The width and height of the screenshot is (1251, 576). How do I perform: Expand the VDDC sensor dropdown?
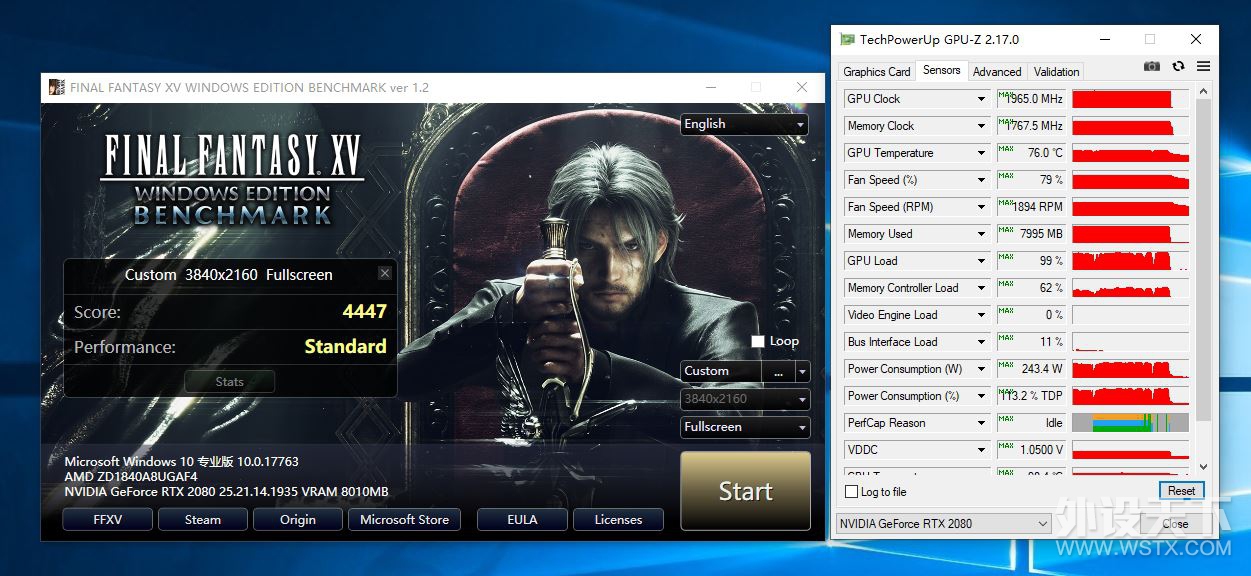point(982,450)
